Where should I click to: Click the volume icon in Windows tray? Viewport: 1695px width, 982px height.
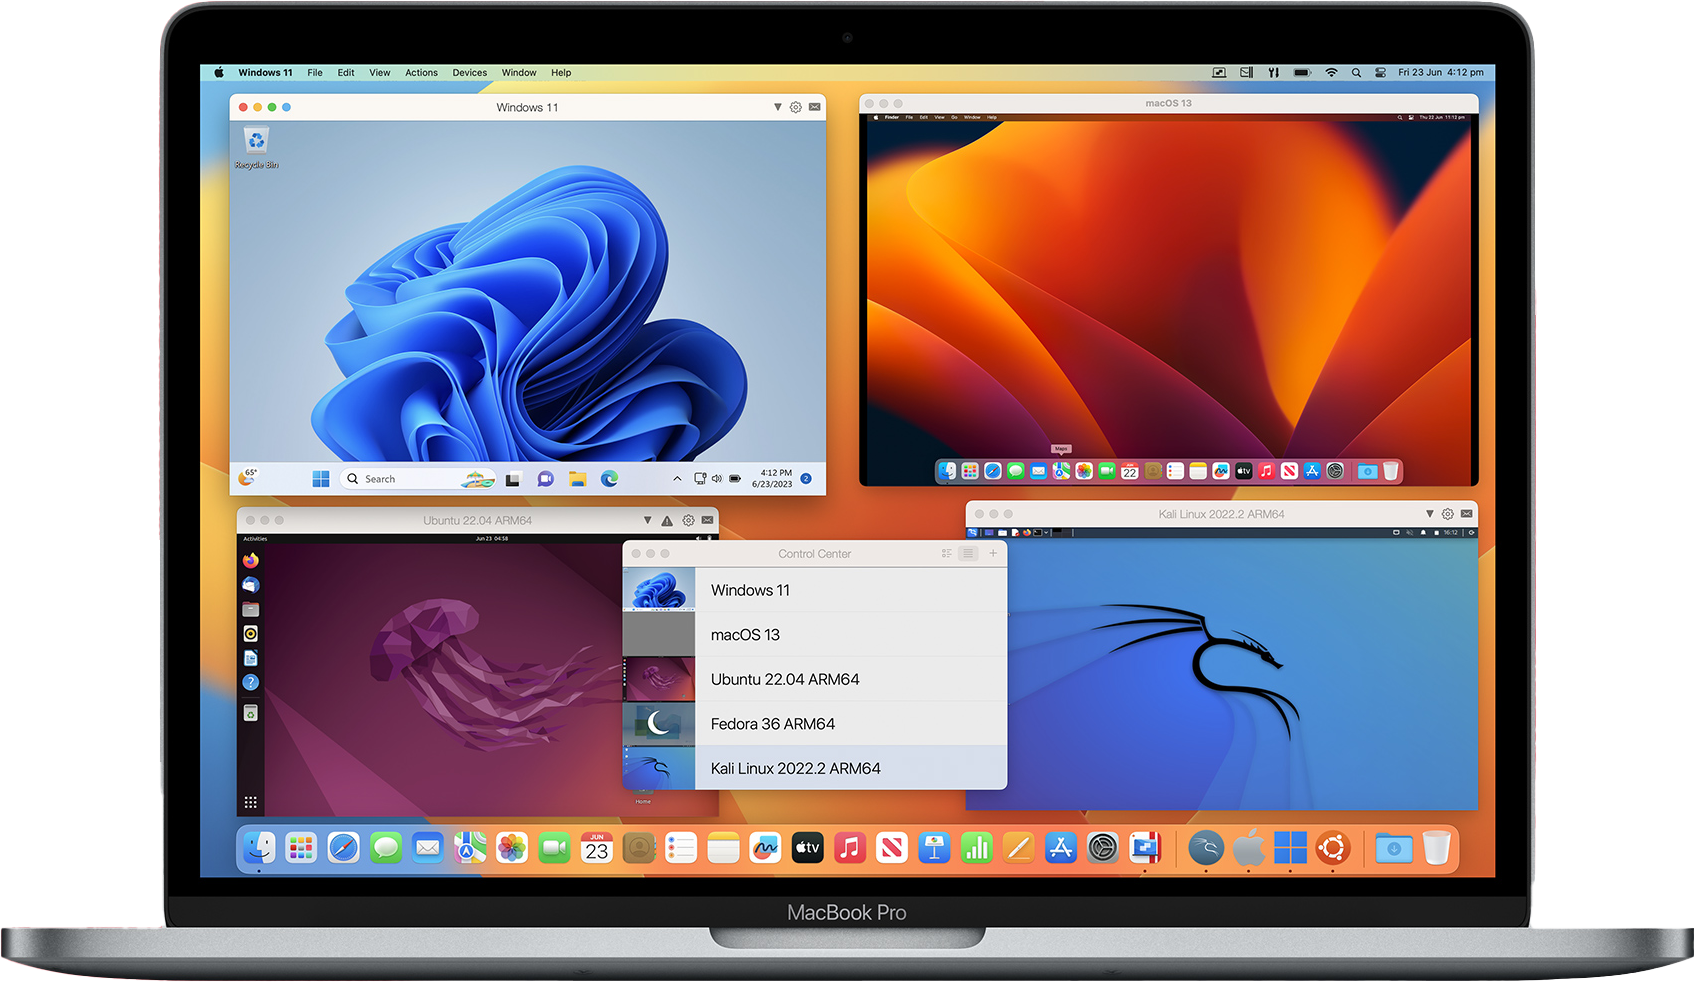717,479
